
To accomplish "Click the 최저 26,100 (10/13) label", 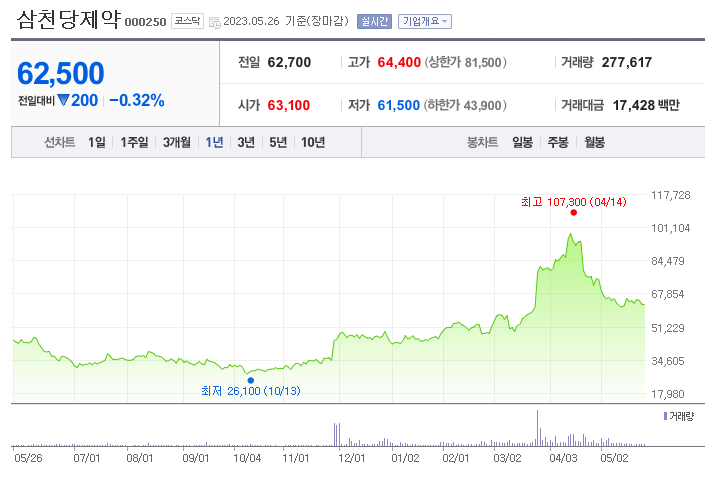I will [x=250, y=391].
